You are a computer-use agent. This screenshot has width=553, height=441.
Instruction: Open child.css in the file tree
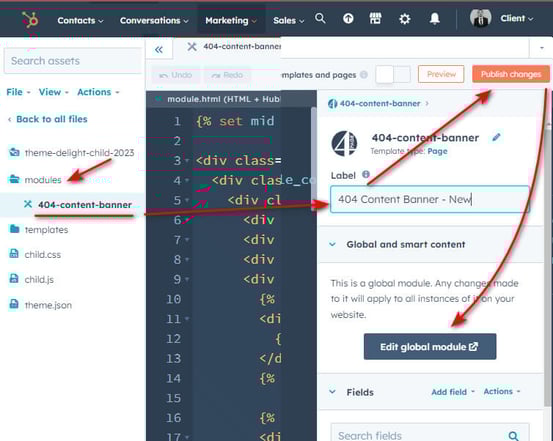(x=43, y=254)
